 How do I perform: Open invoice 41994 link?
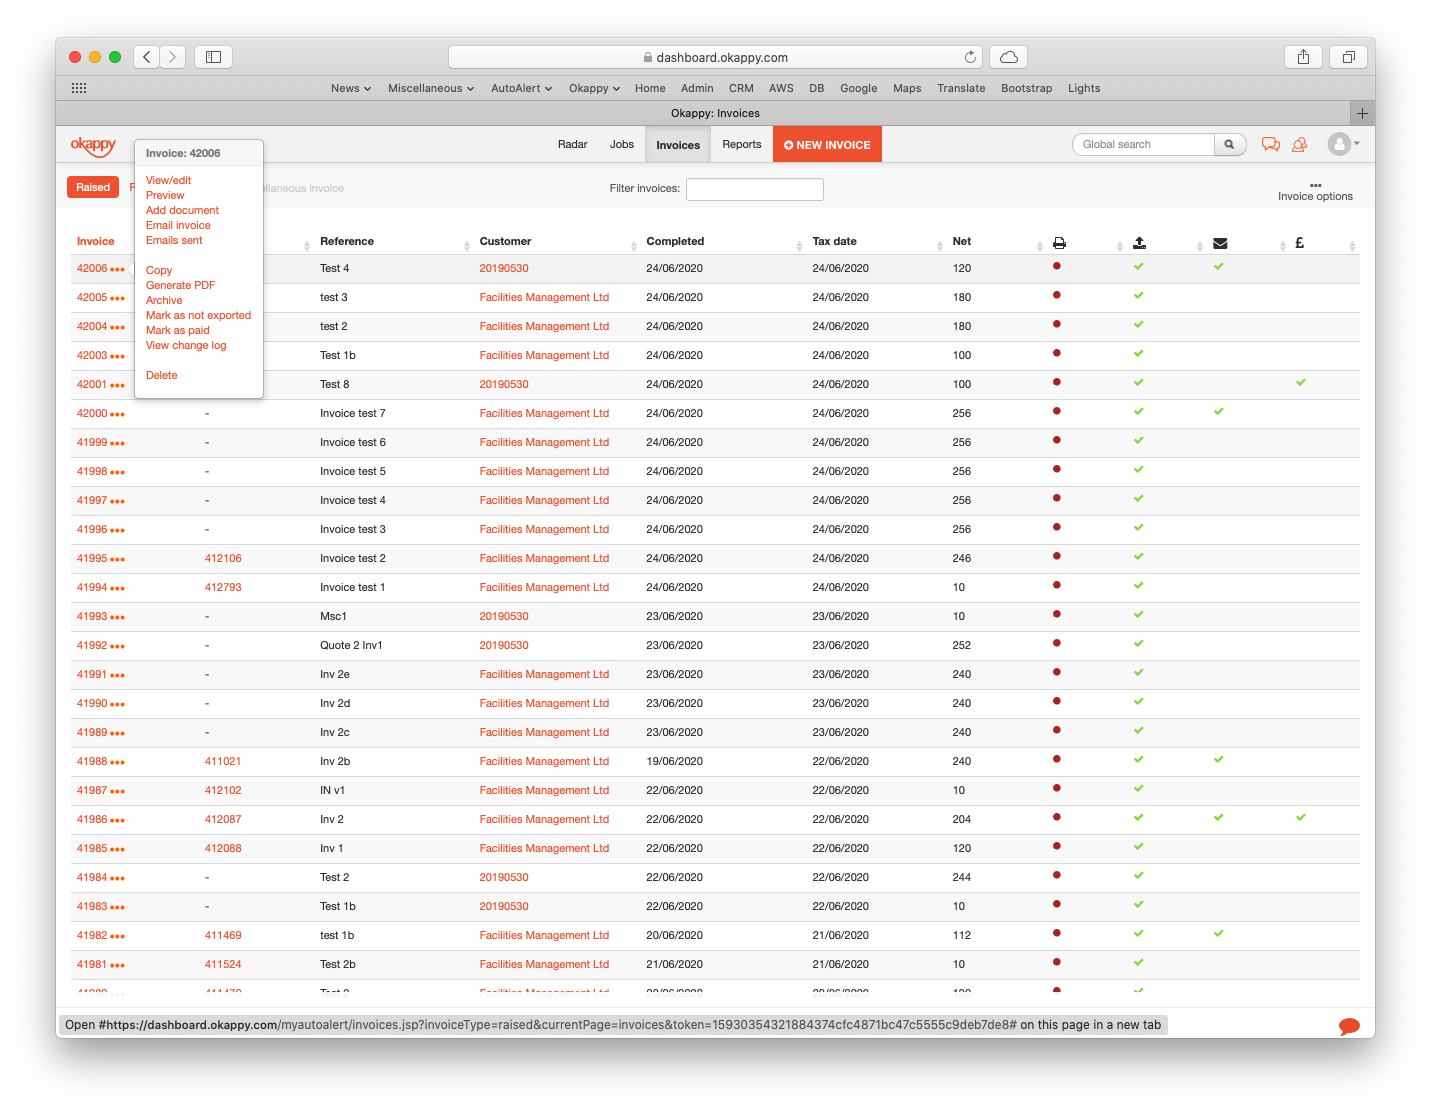coord(92,587)
